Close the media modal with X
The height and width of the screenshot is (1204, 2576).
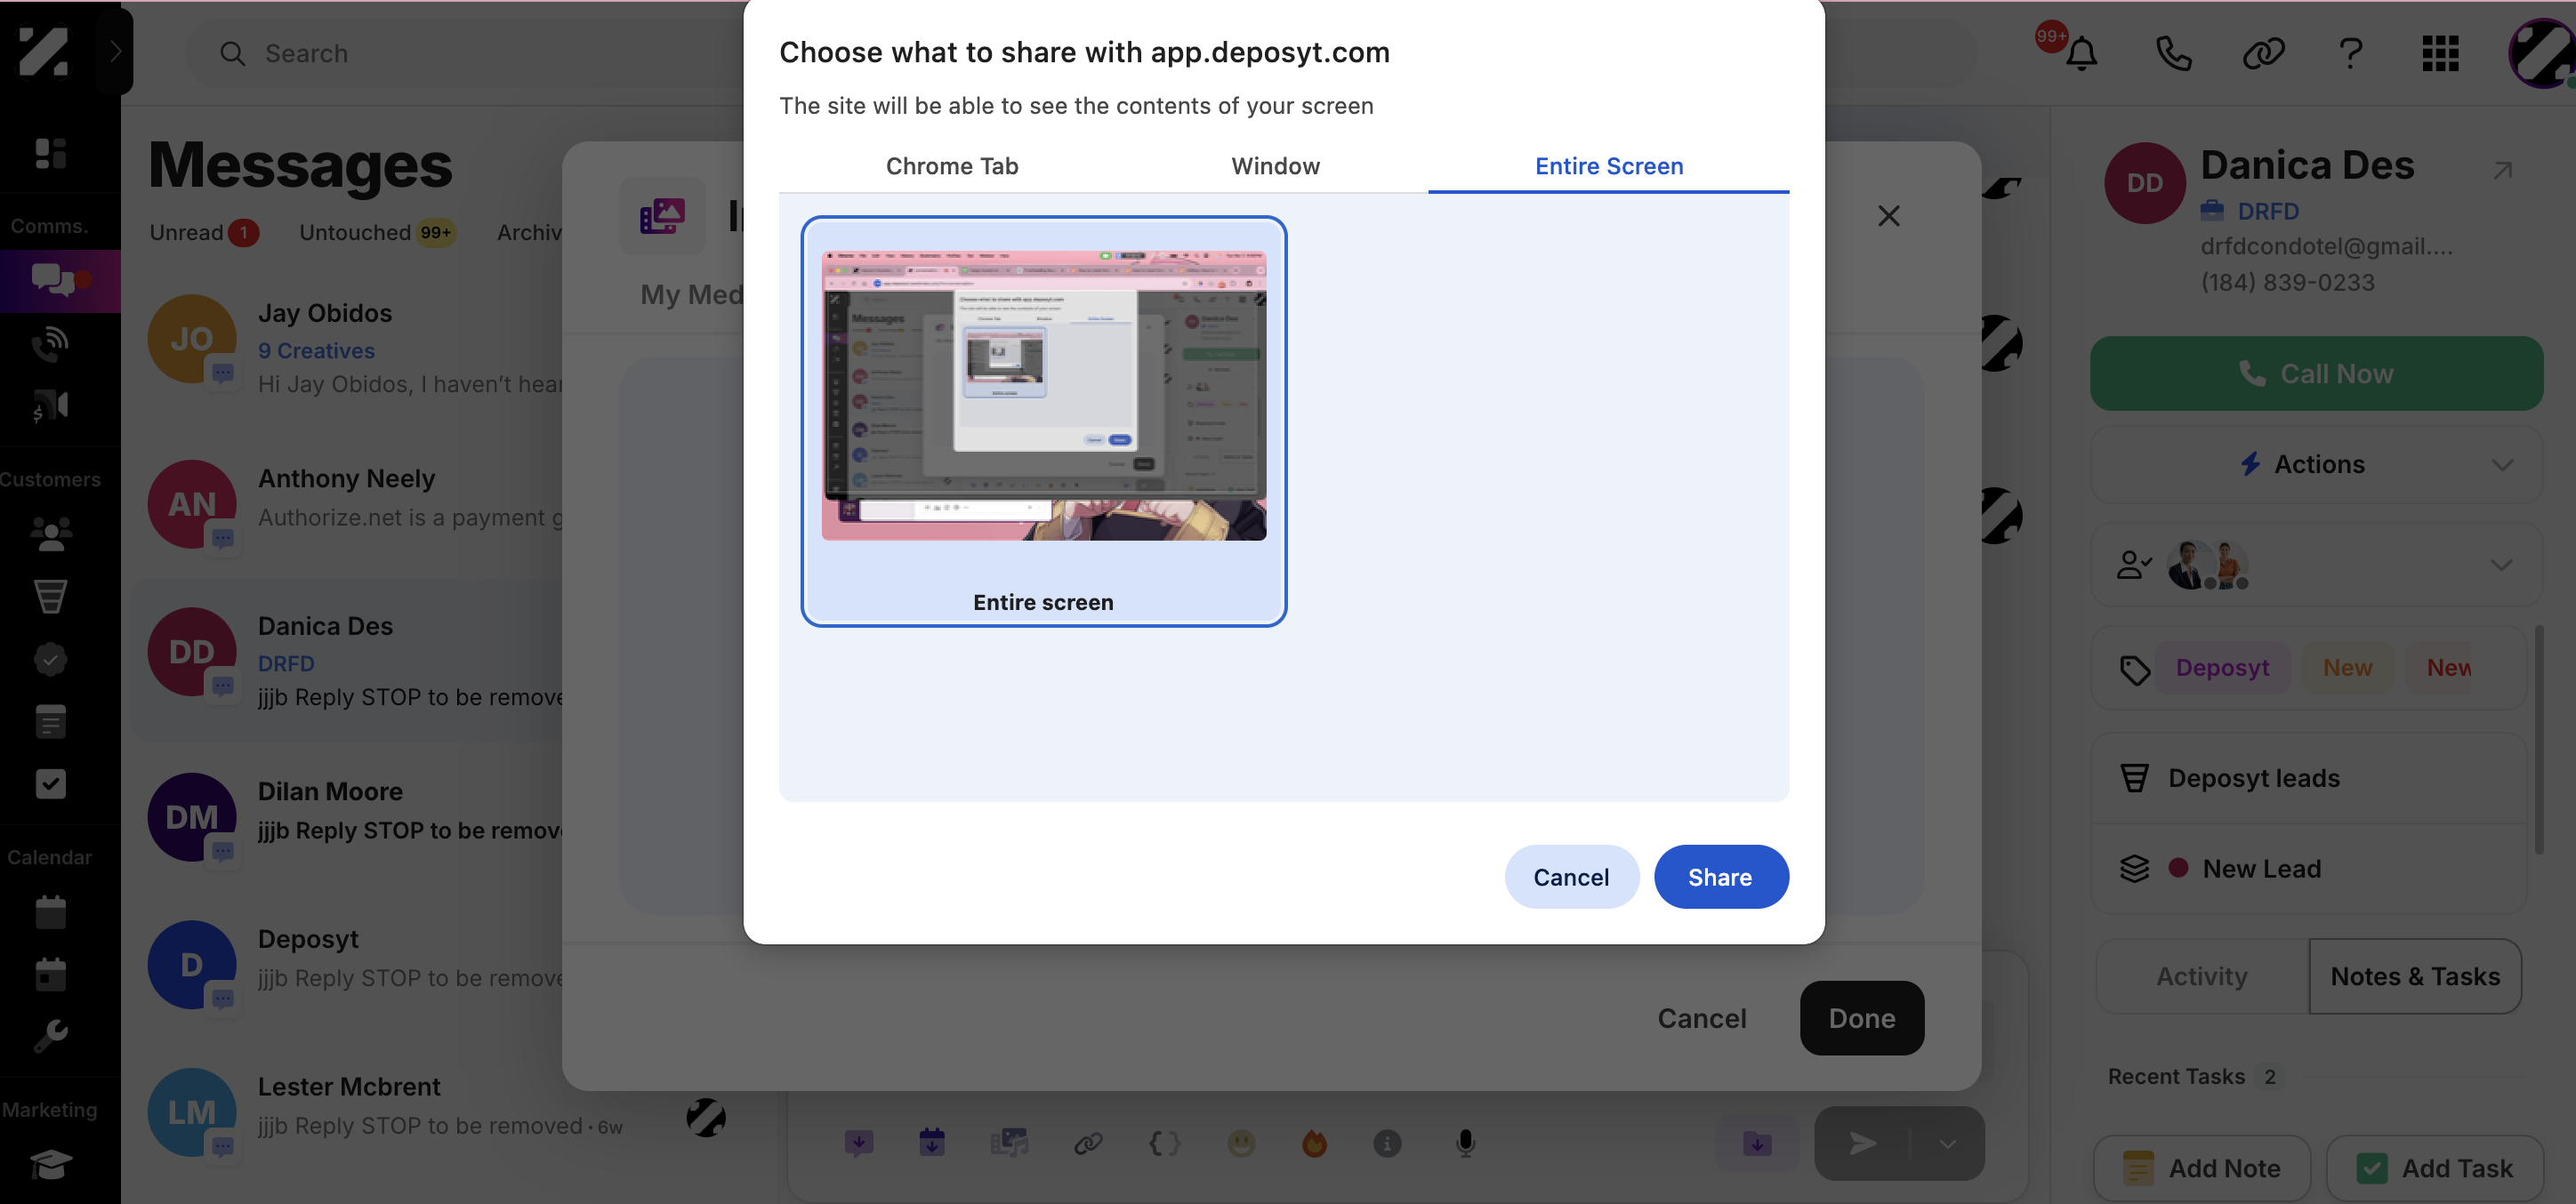point(1888,216)
